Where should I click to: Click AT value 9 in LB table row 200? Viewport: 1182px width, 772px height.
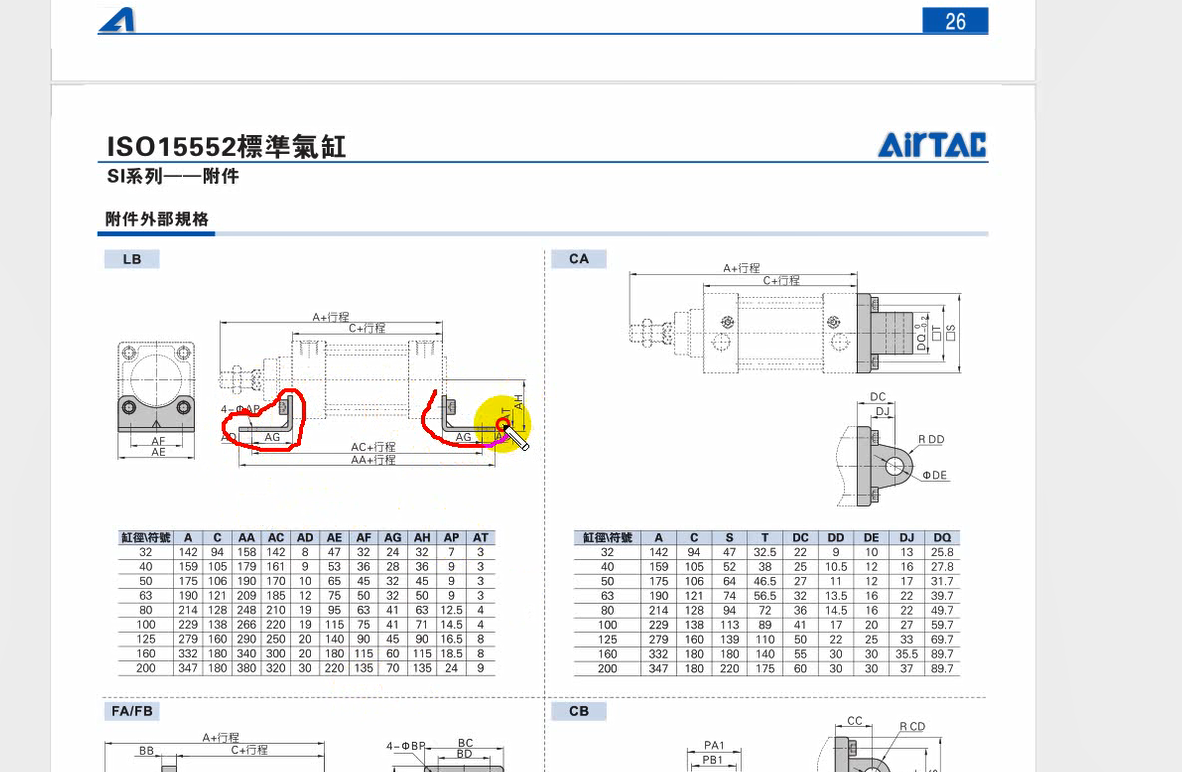[x=480, y=668]
